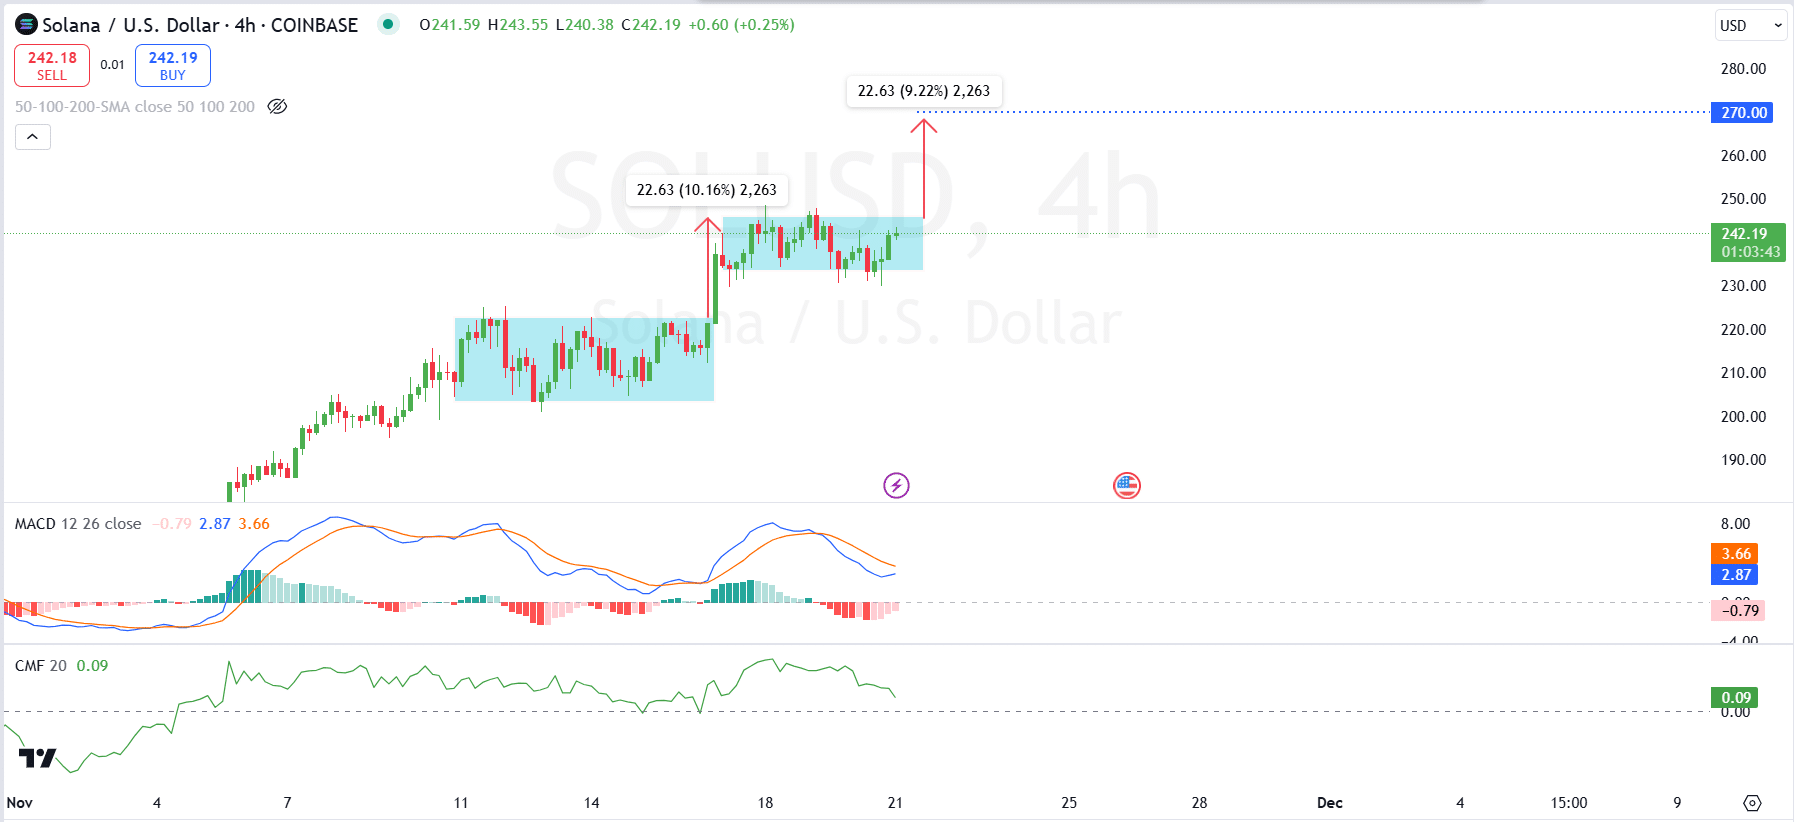The width and height of the screenshot is (1794, 822).
Task: Click the blue 2.87 MACD value label
Action: coord(1735,574)
